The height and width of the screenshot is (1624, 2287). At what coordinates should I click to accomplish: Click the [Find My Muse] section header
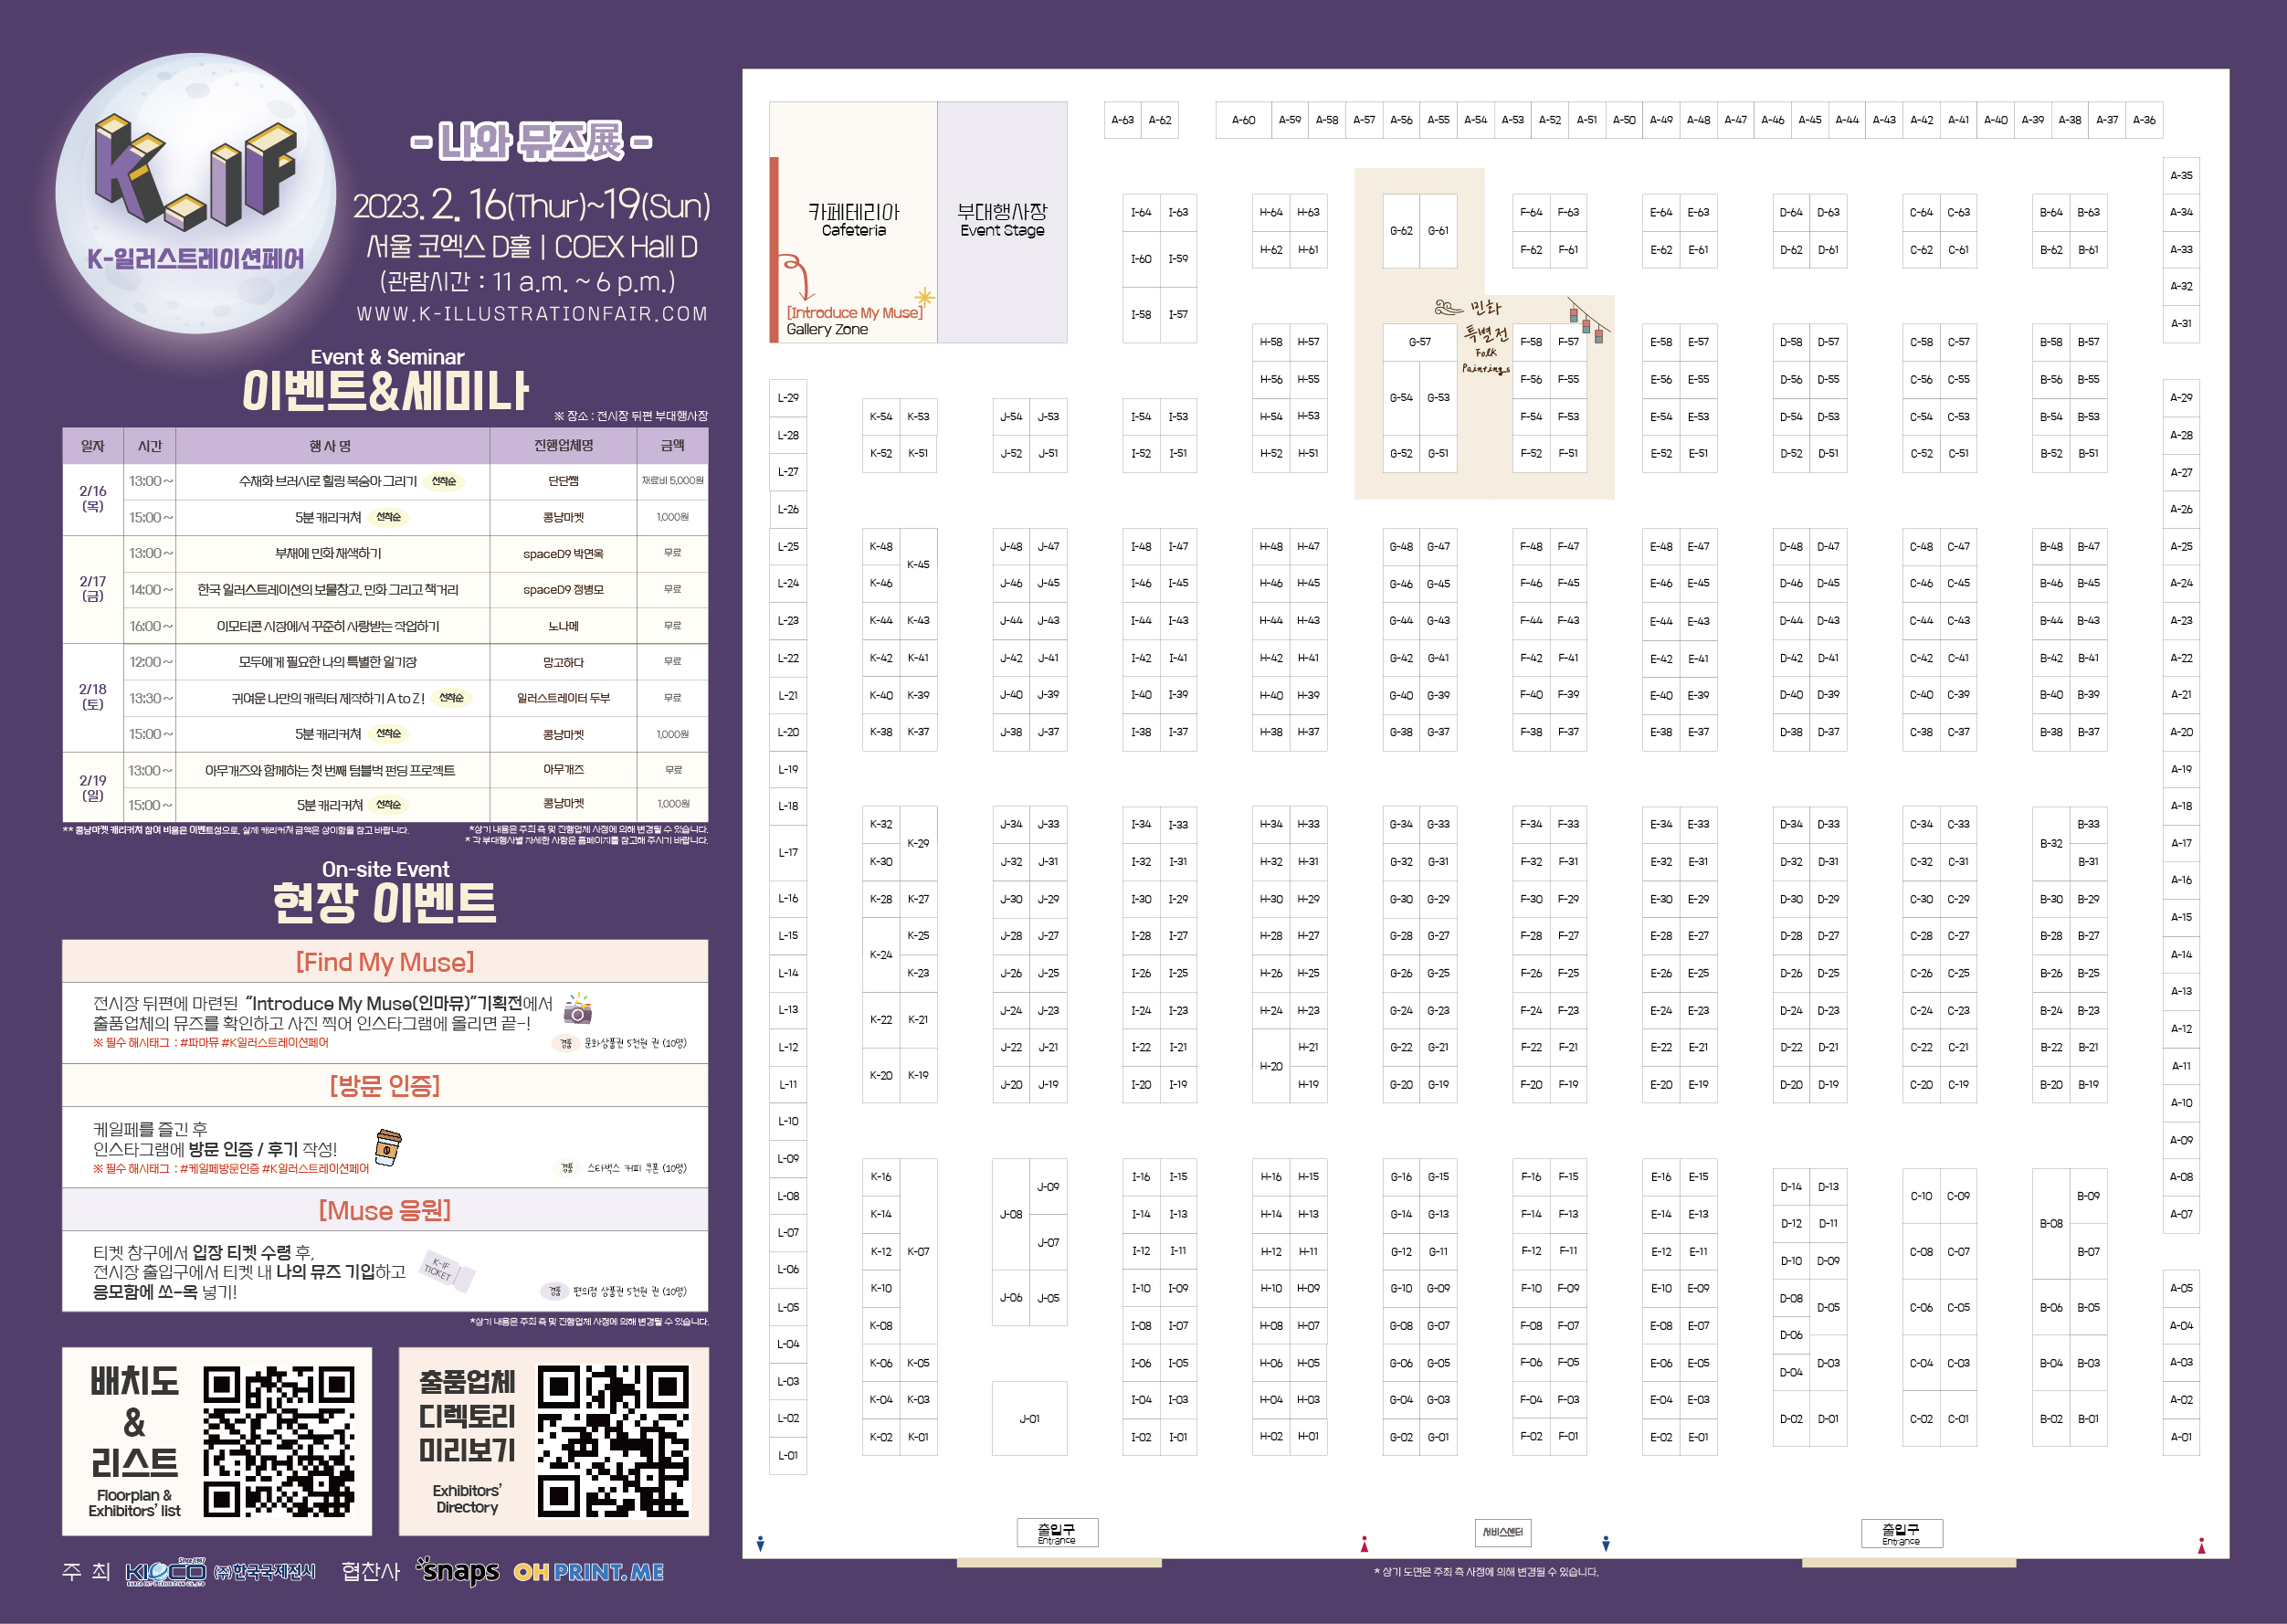(385, 962)
